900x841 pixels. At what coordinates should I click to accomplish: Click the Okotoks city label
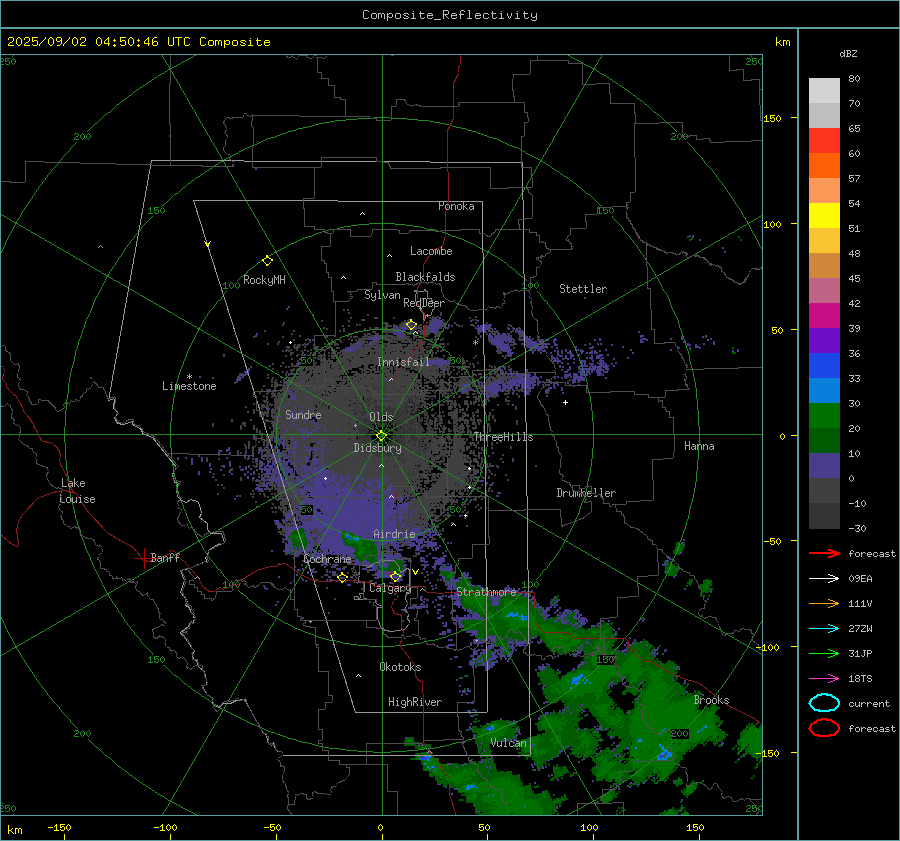point(400,666)
